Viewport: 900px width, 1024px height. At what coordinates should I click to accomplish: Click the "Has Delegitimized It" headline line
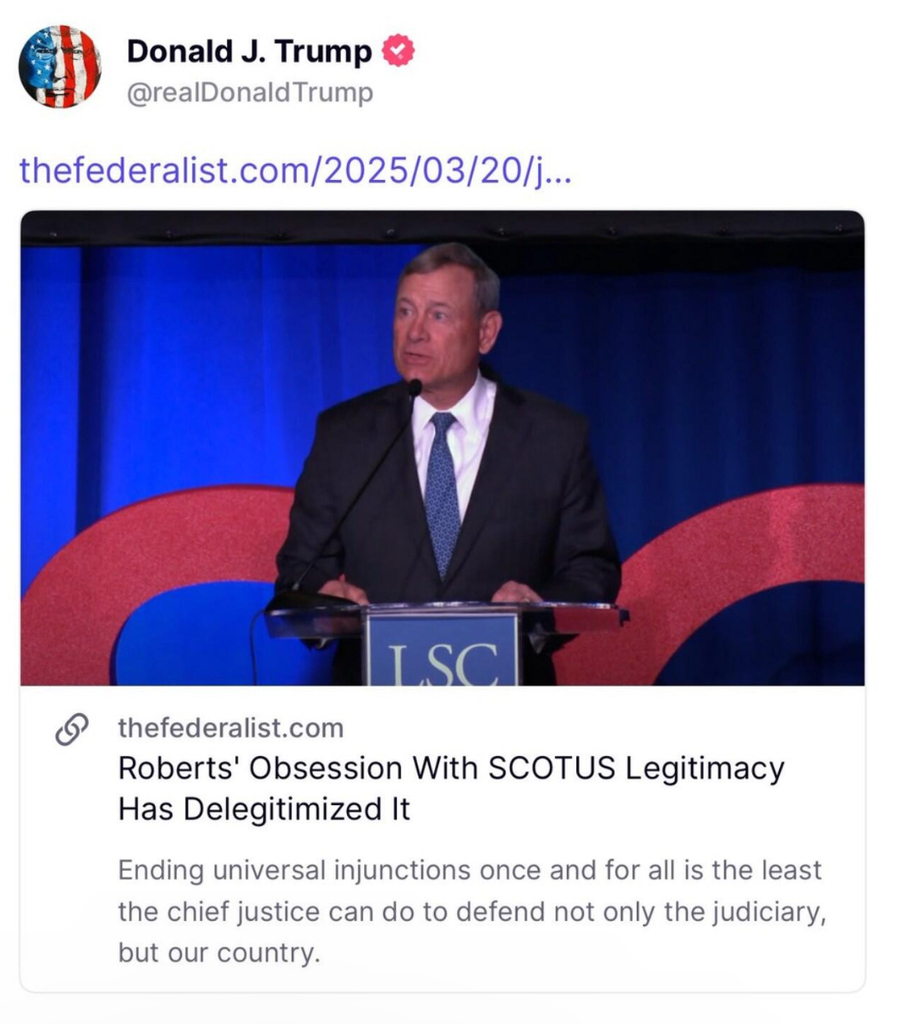[264, 809]
